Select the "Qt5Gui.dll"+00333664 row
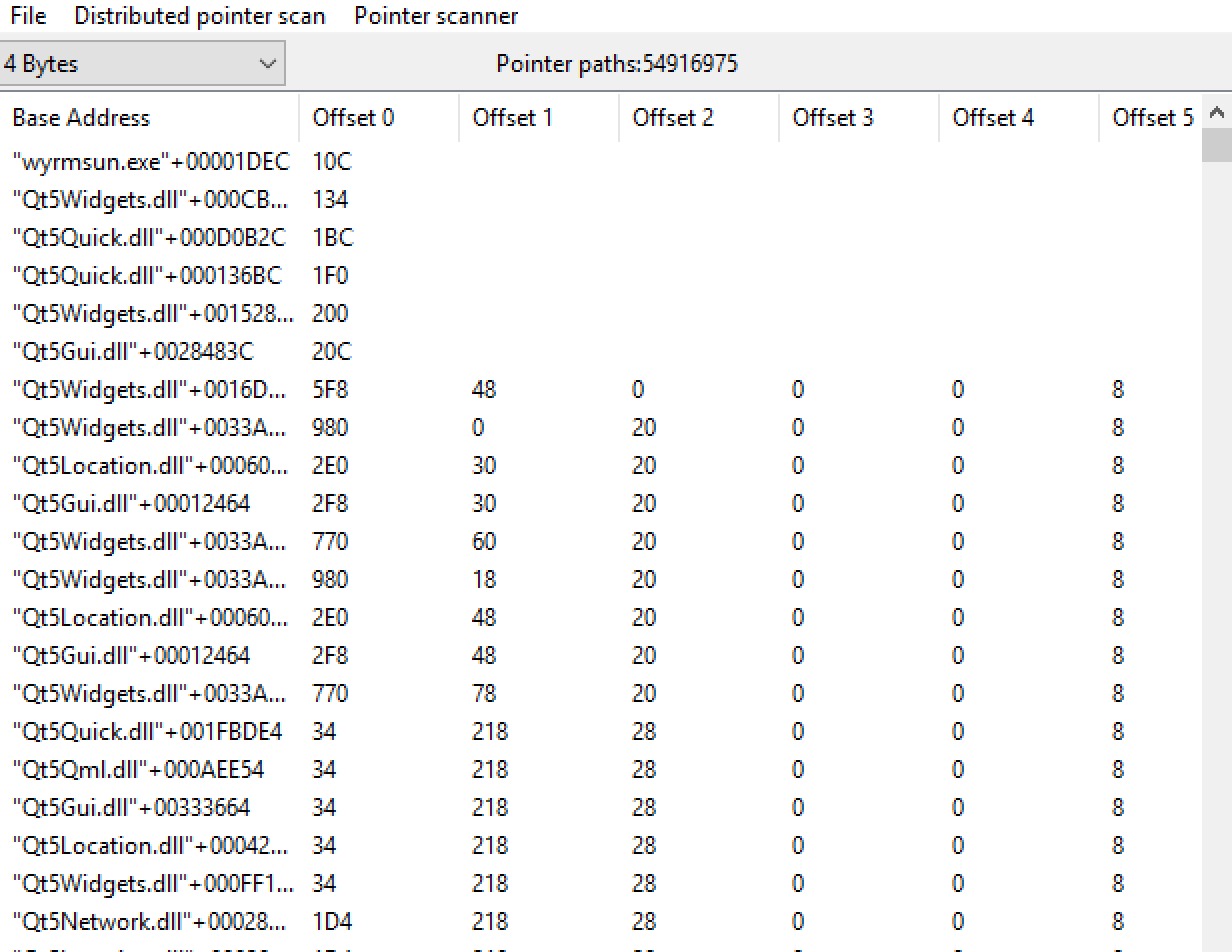This screenshot has height=952, width=1232. click(x=601, y=808)
